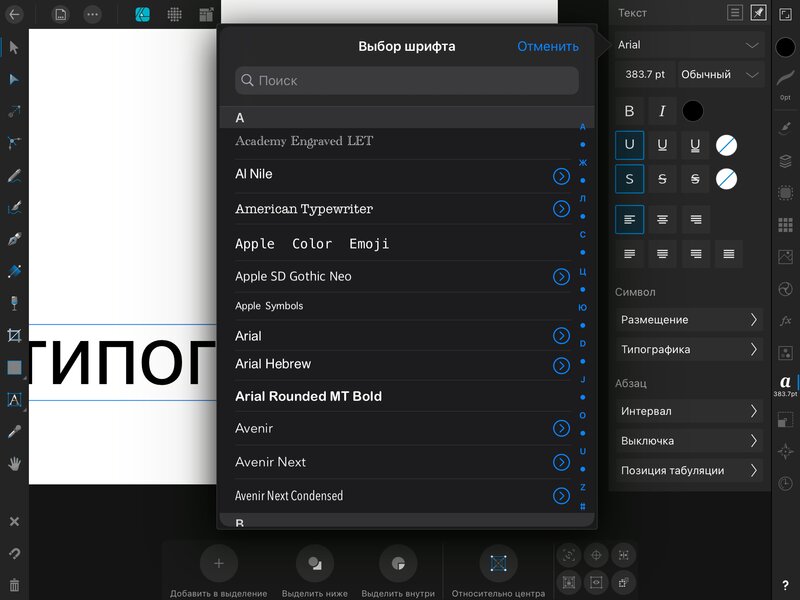The image size is (800, 600).
Task: Select double strikethrough option
Action: pos(695,179)
